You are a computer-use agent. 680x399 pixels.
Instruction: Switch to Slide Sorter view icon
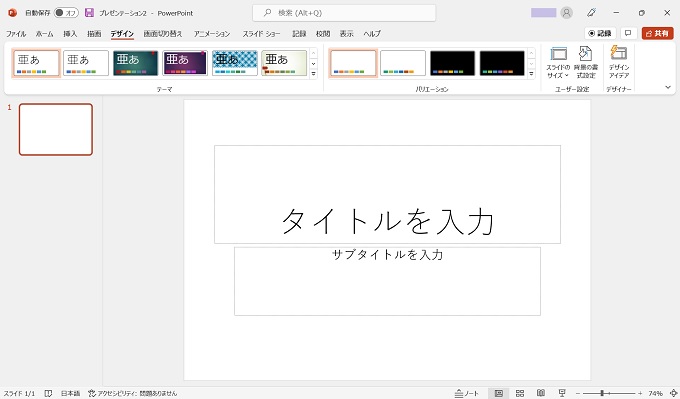click(520, 393)
